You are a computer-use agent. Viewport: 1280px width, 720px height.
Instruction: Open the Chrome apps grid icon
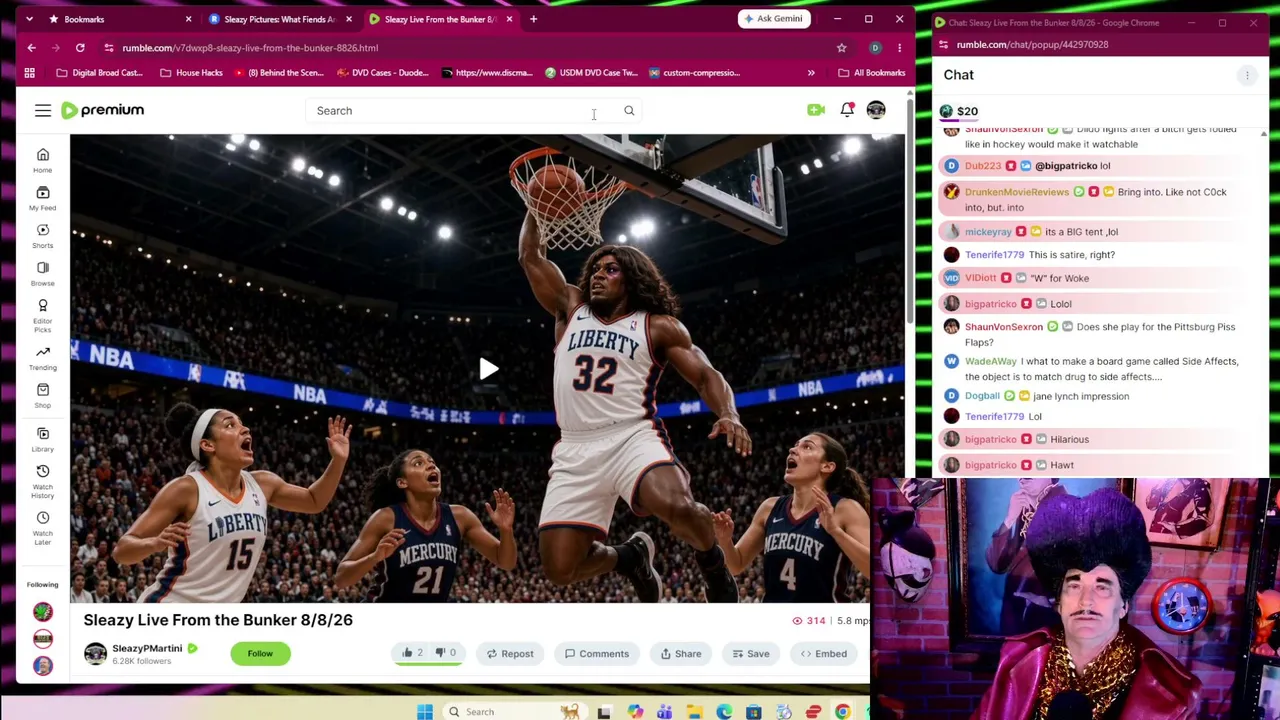[x=29, y=73]
